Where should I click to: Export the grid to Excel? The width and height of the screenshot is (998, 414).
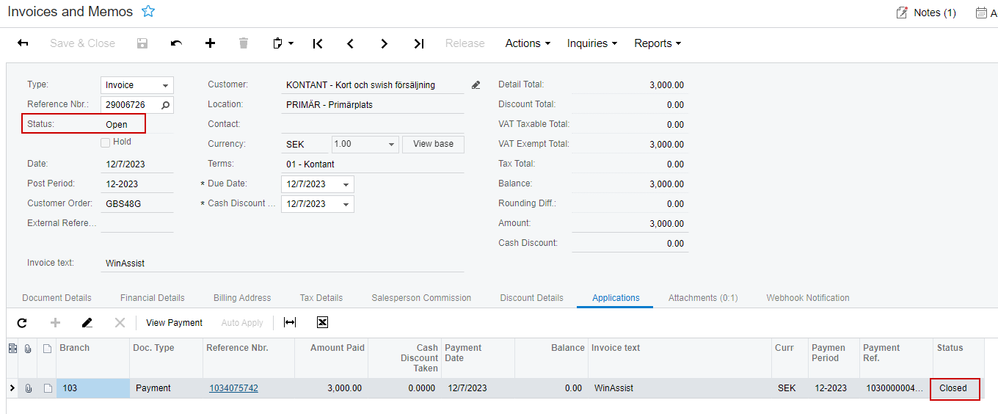[x=322, y=323]
